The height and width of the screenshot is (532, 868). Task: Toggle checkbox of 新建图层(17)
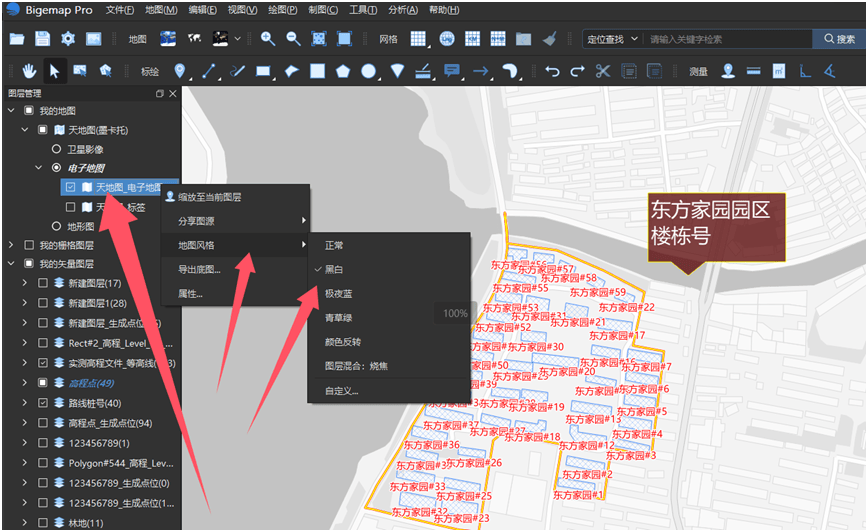[43, 283]
